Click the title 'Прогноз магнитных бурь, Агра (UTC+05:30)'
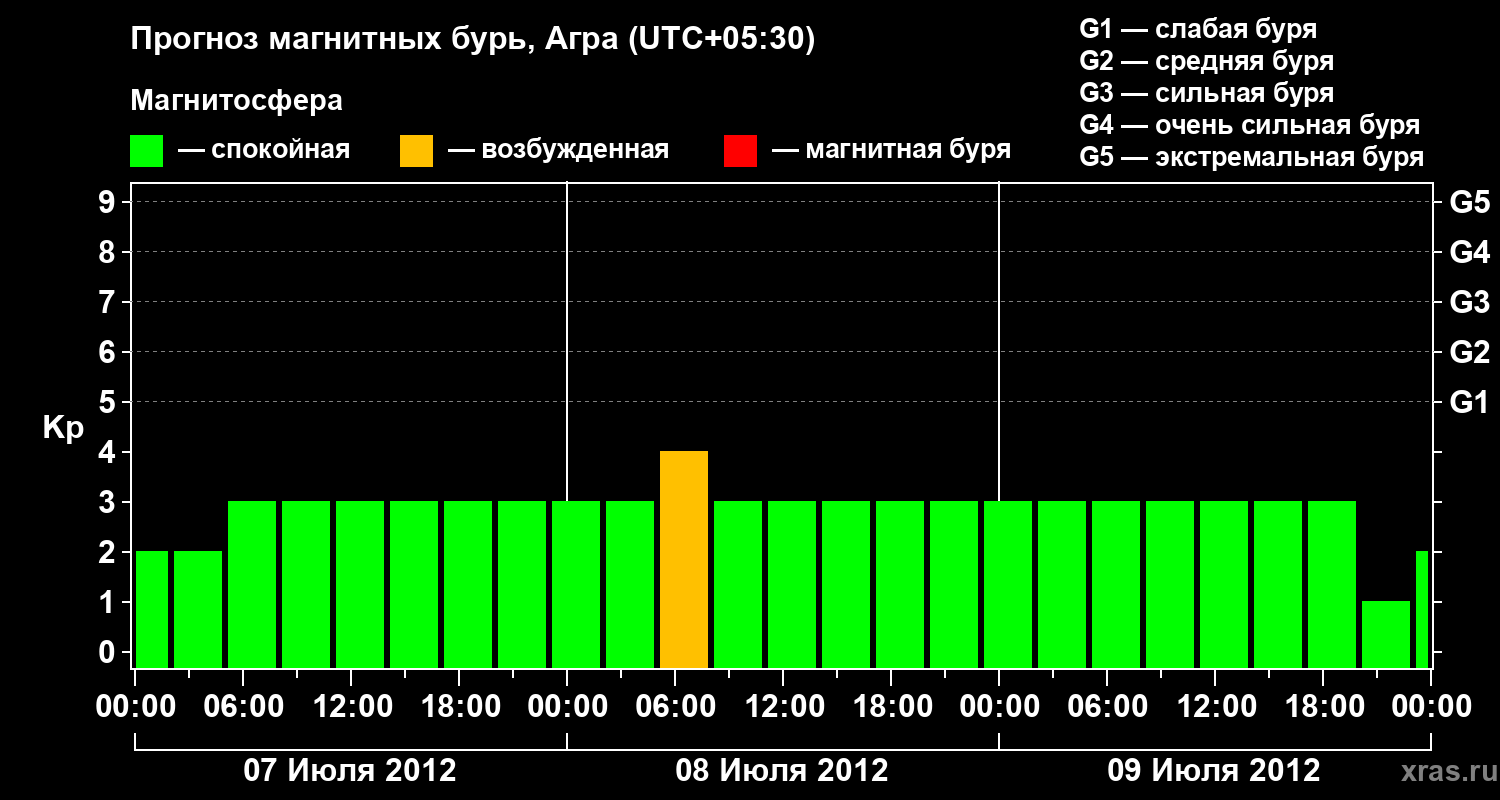Image resolution: width=1500 pixels, height=800 pixels. [x=473, y=40]
